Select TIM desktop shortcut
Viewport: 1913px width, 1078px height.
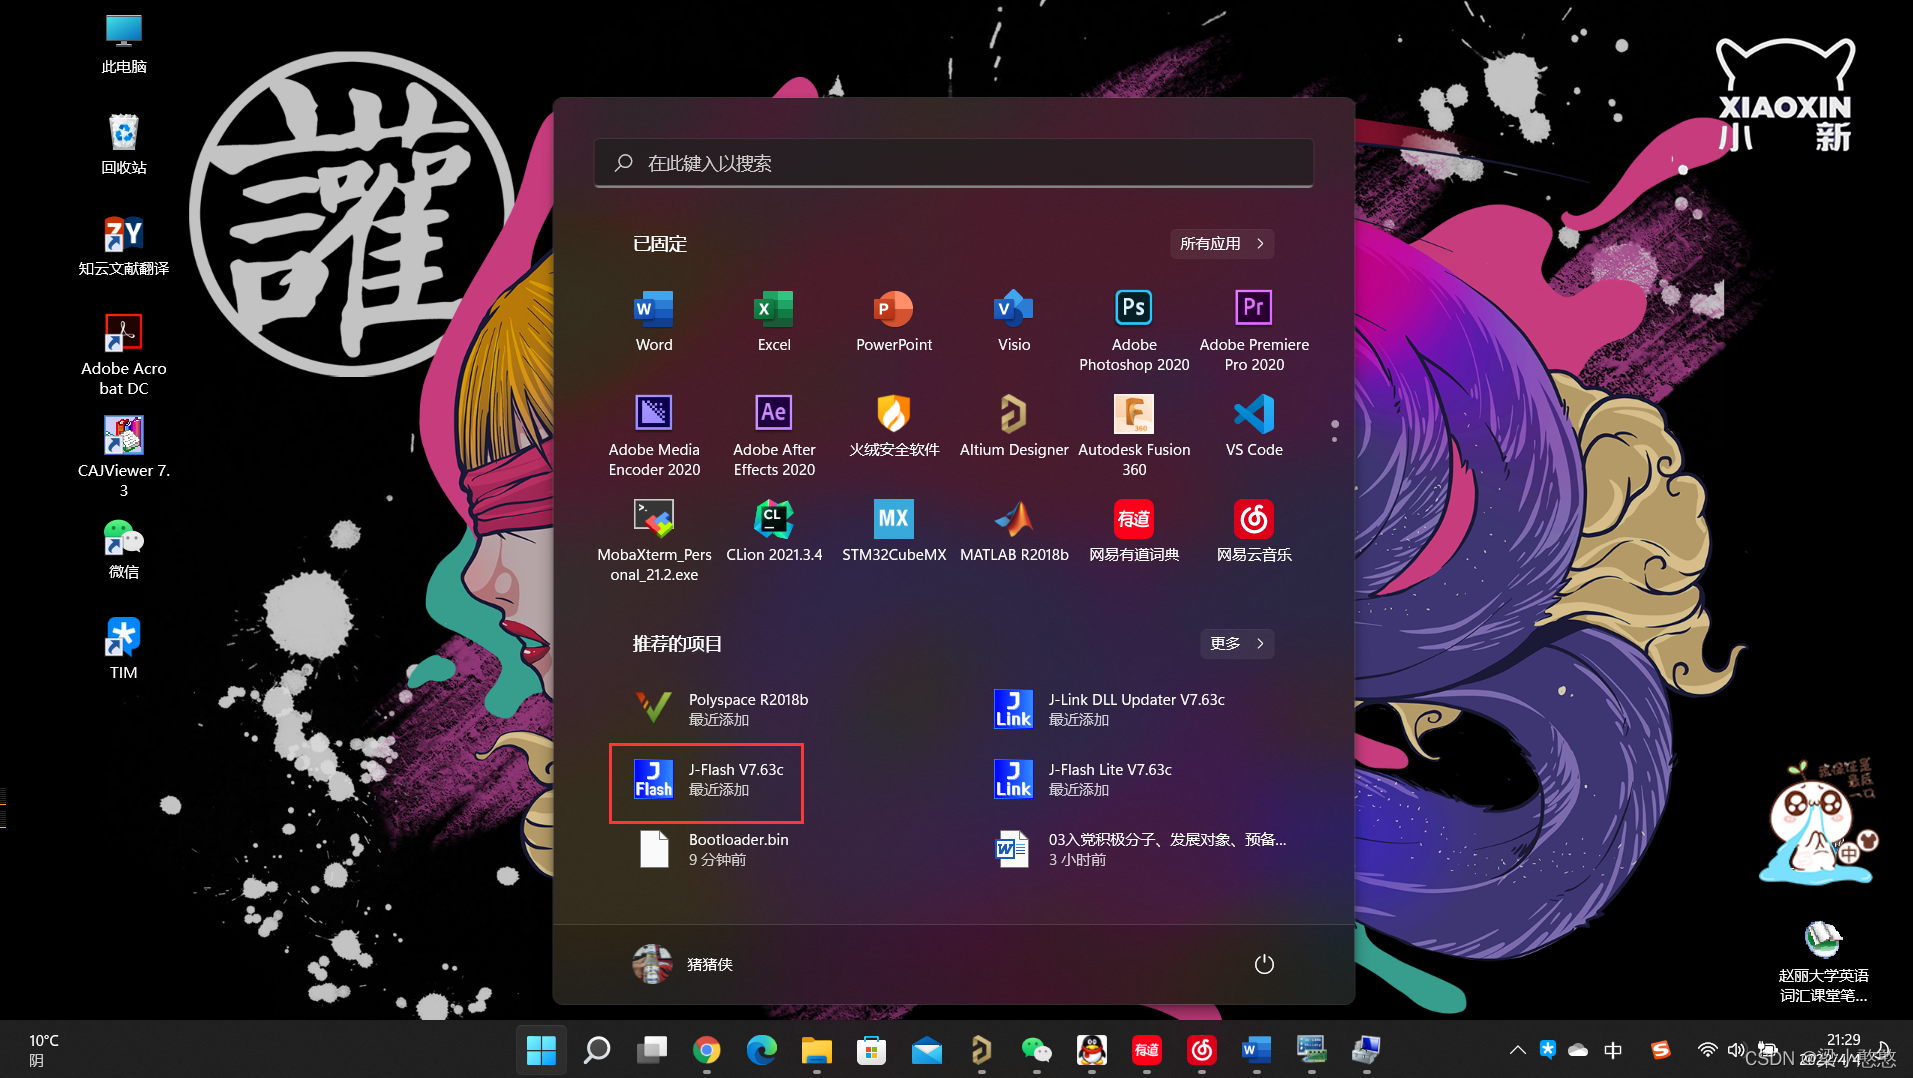tap(124, 650)
